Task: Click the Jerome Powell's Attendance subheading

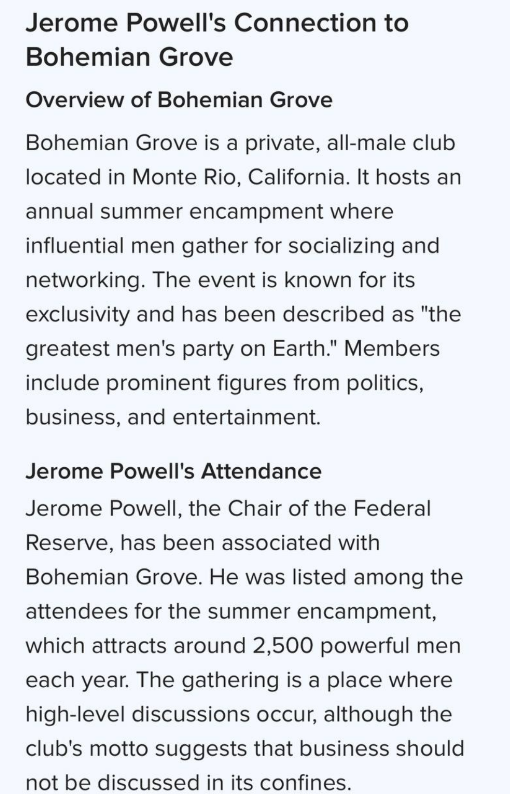Action: (x=173, y=471)
